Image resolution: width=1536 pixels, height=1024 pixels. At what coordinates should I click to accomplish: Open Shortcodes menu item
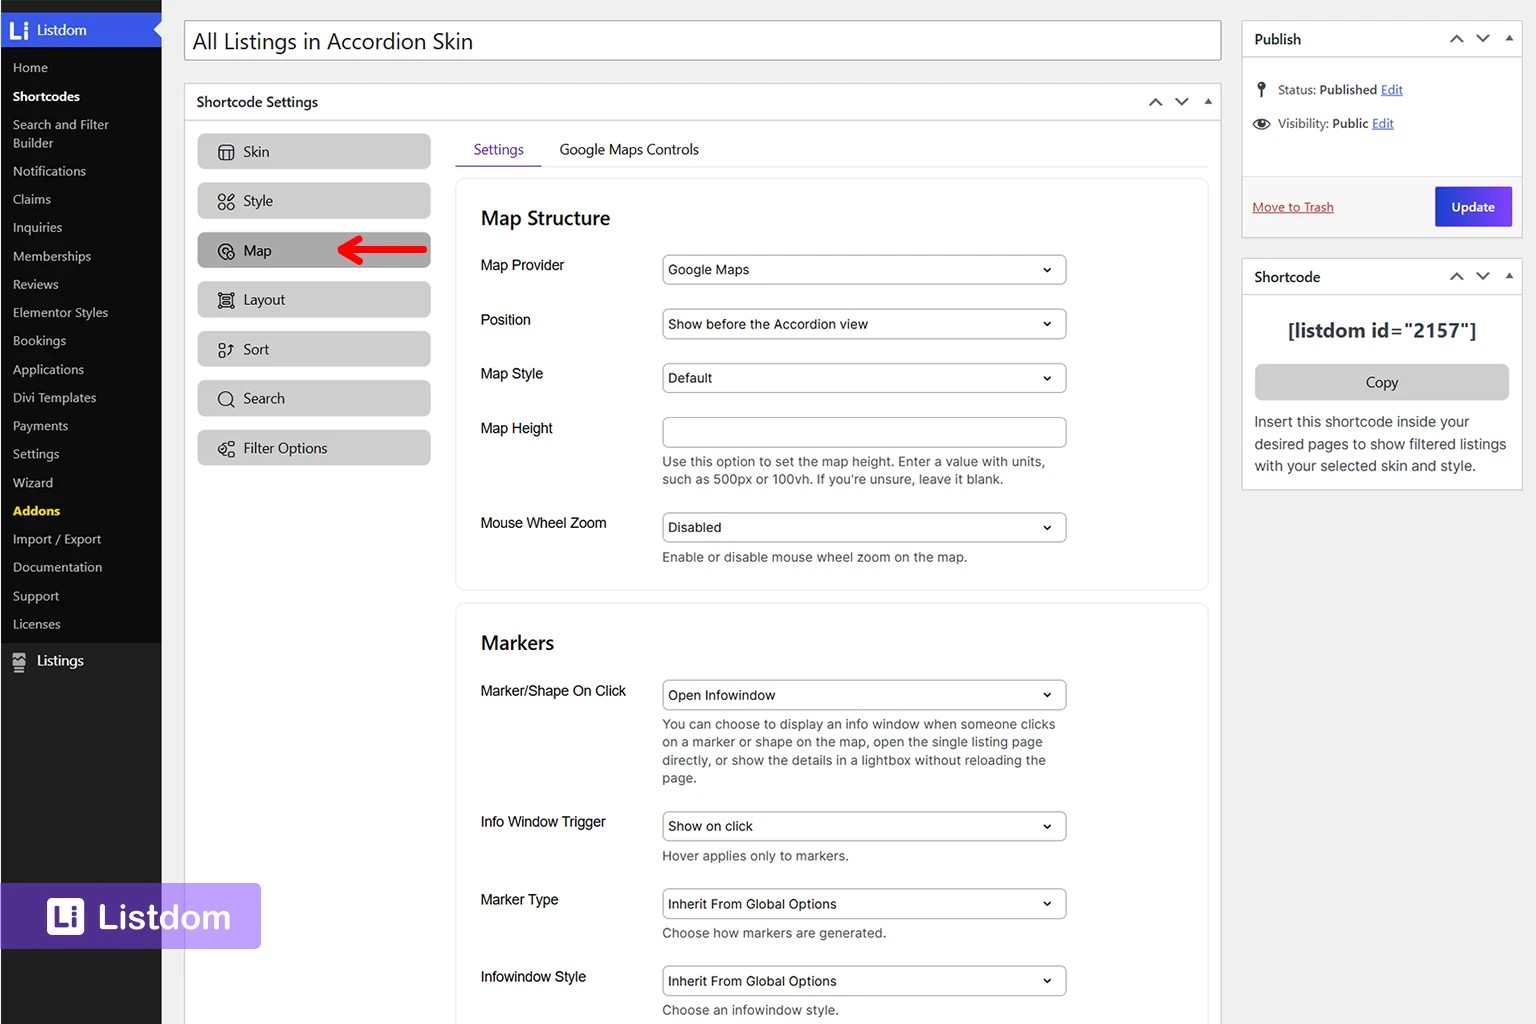pyautogui.click(x=46, y=97)
